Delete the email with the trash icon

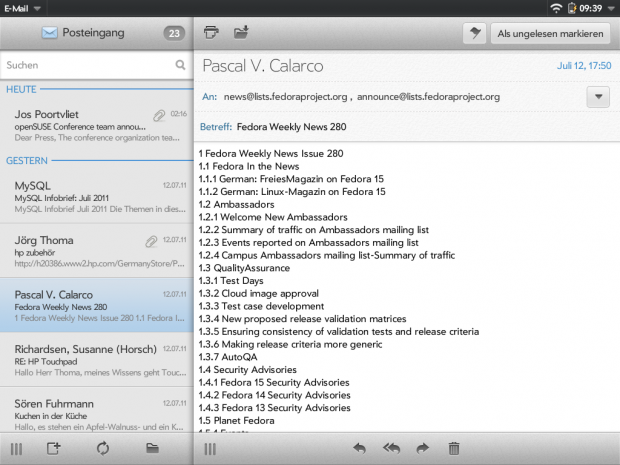click(x=454, y=449)
